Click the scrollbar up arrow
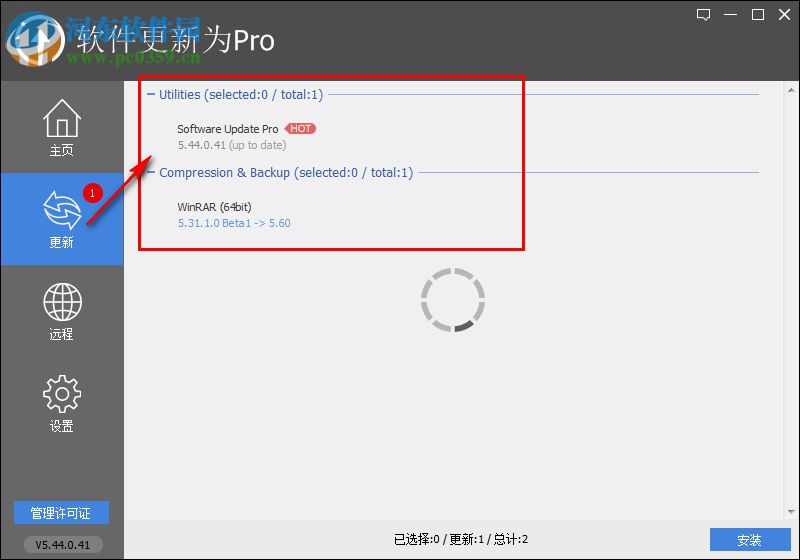 coord(791,90)
